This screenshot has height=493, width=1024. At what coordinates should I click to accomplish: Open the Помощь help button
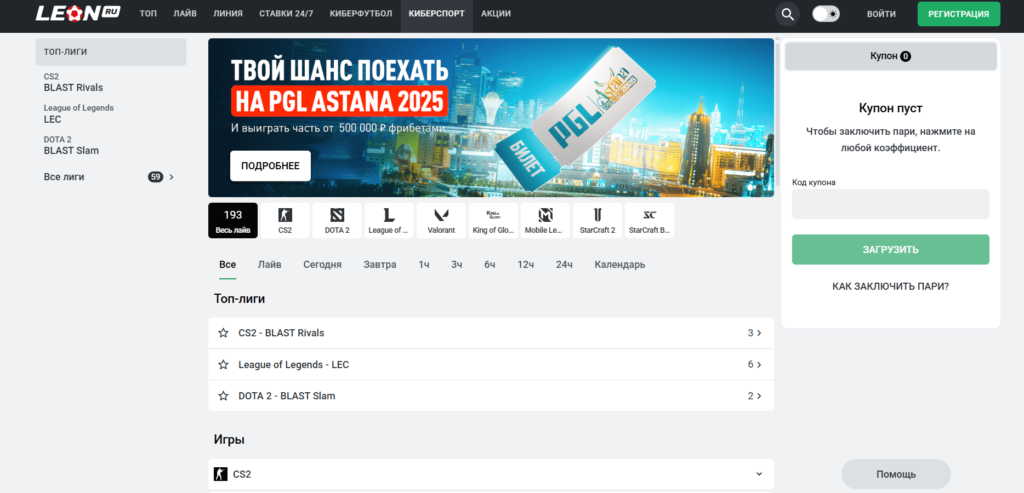tap(896, 474)
